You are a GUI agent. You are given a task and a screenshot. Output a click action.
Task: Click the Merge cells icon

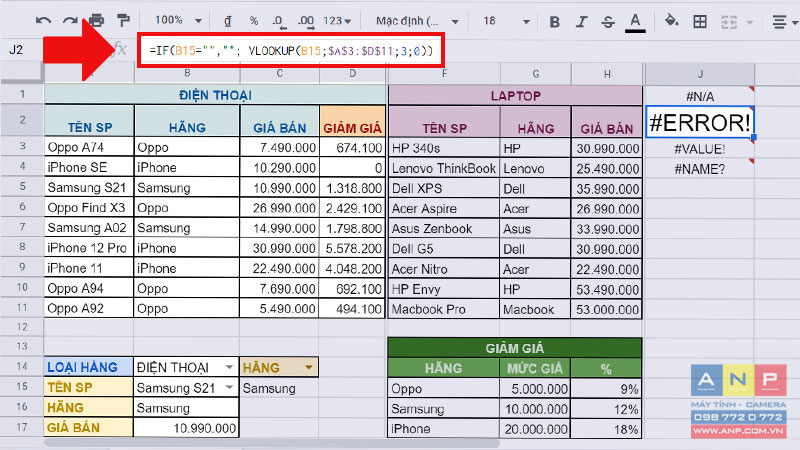click(729, 22)
